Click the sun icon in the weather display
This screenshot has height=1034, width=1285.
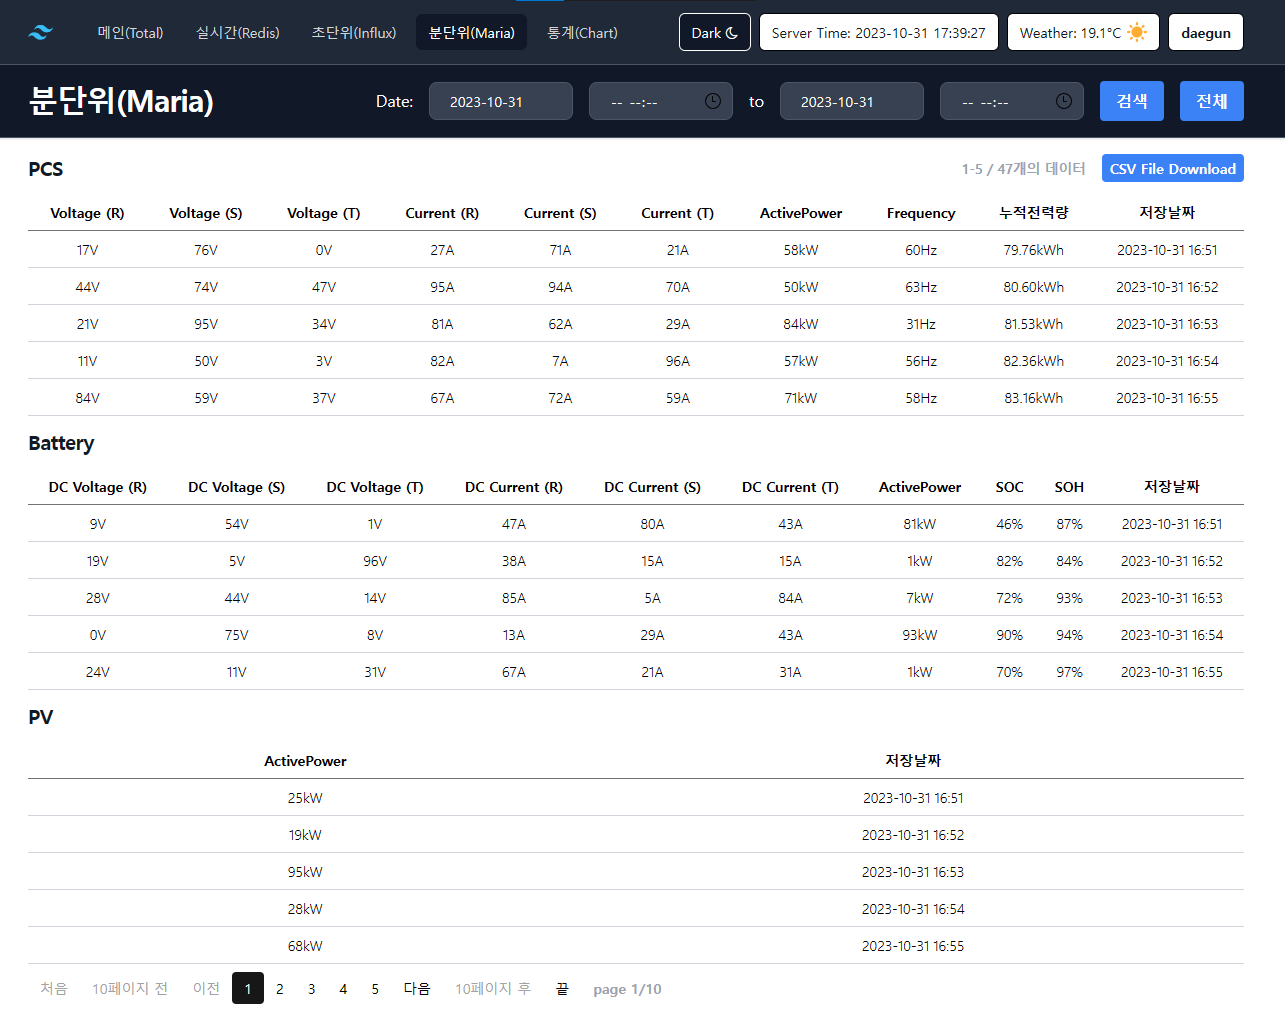[x=1136, y=31]
